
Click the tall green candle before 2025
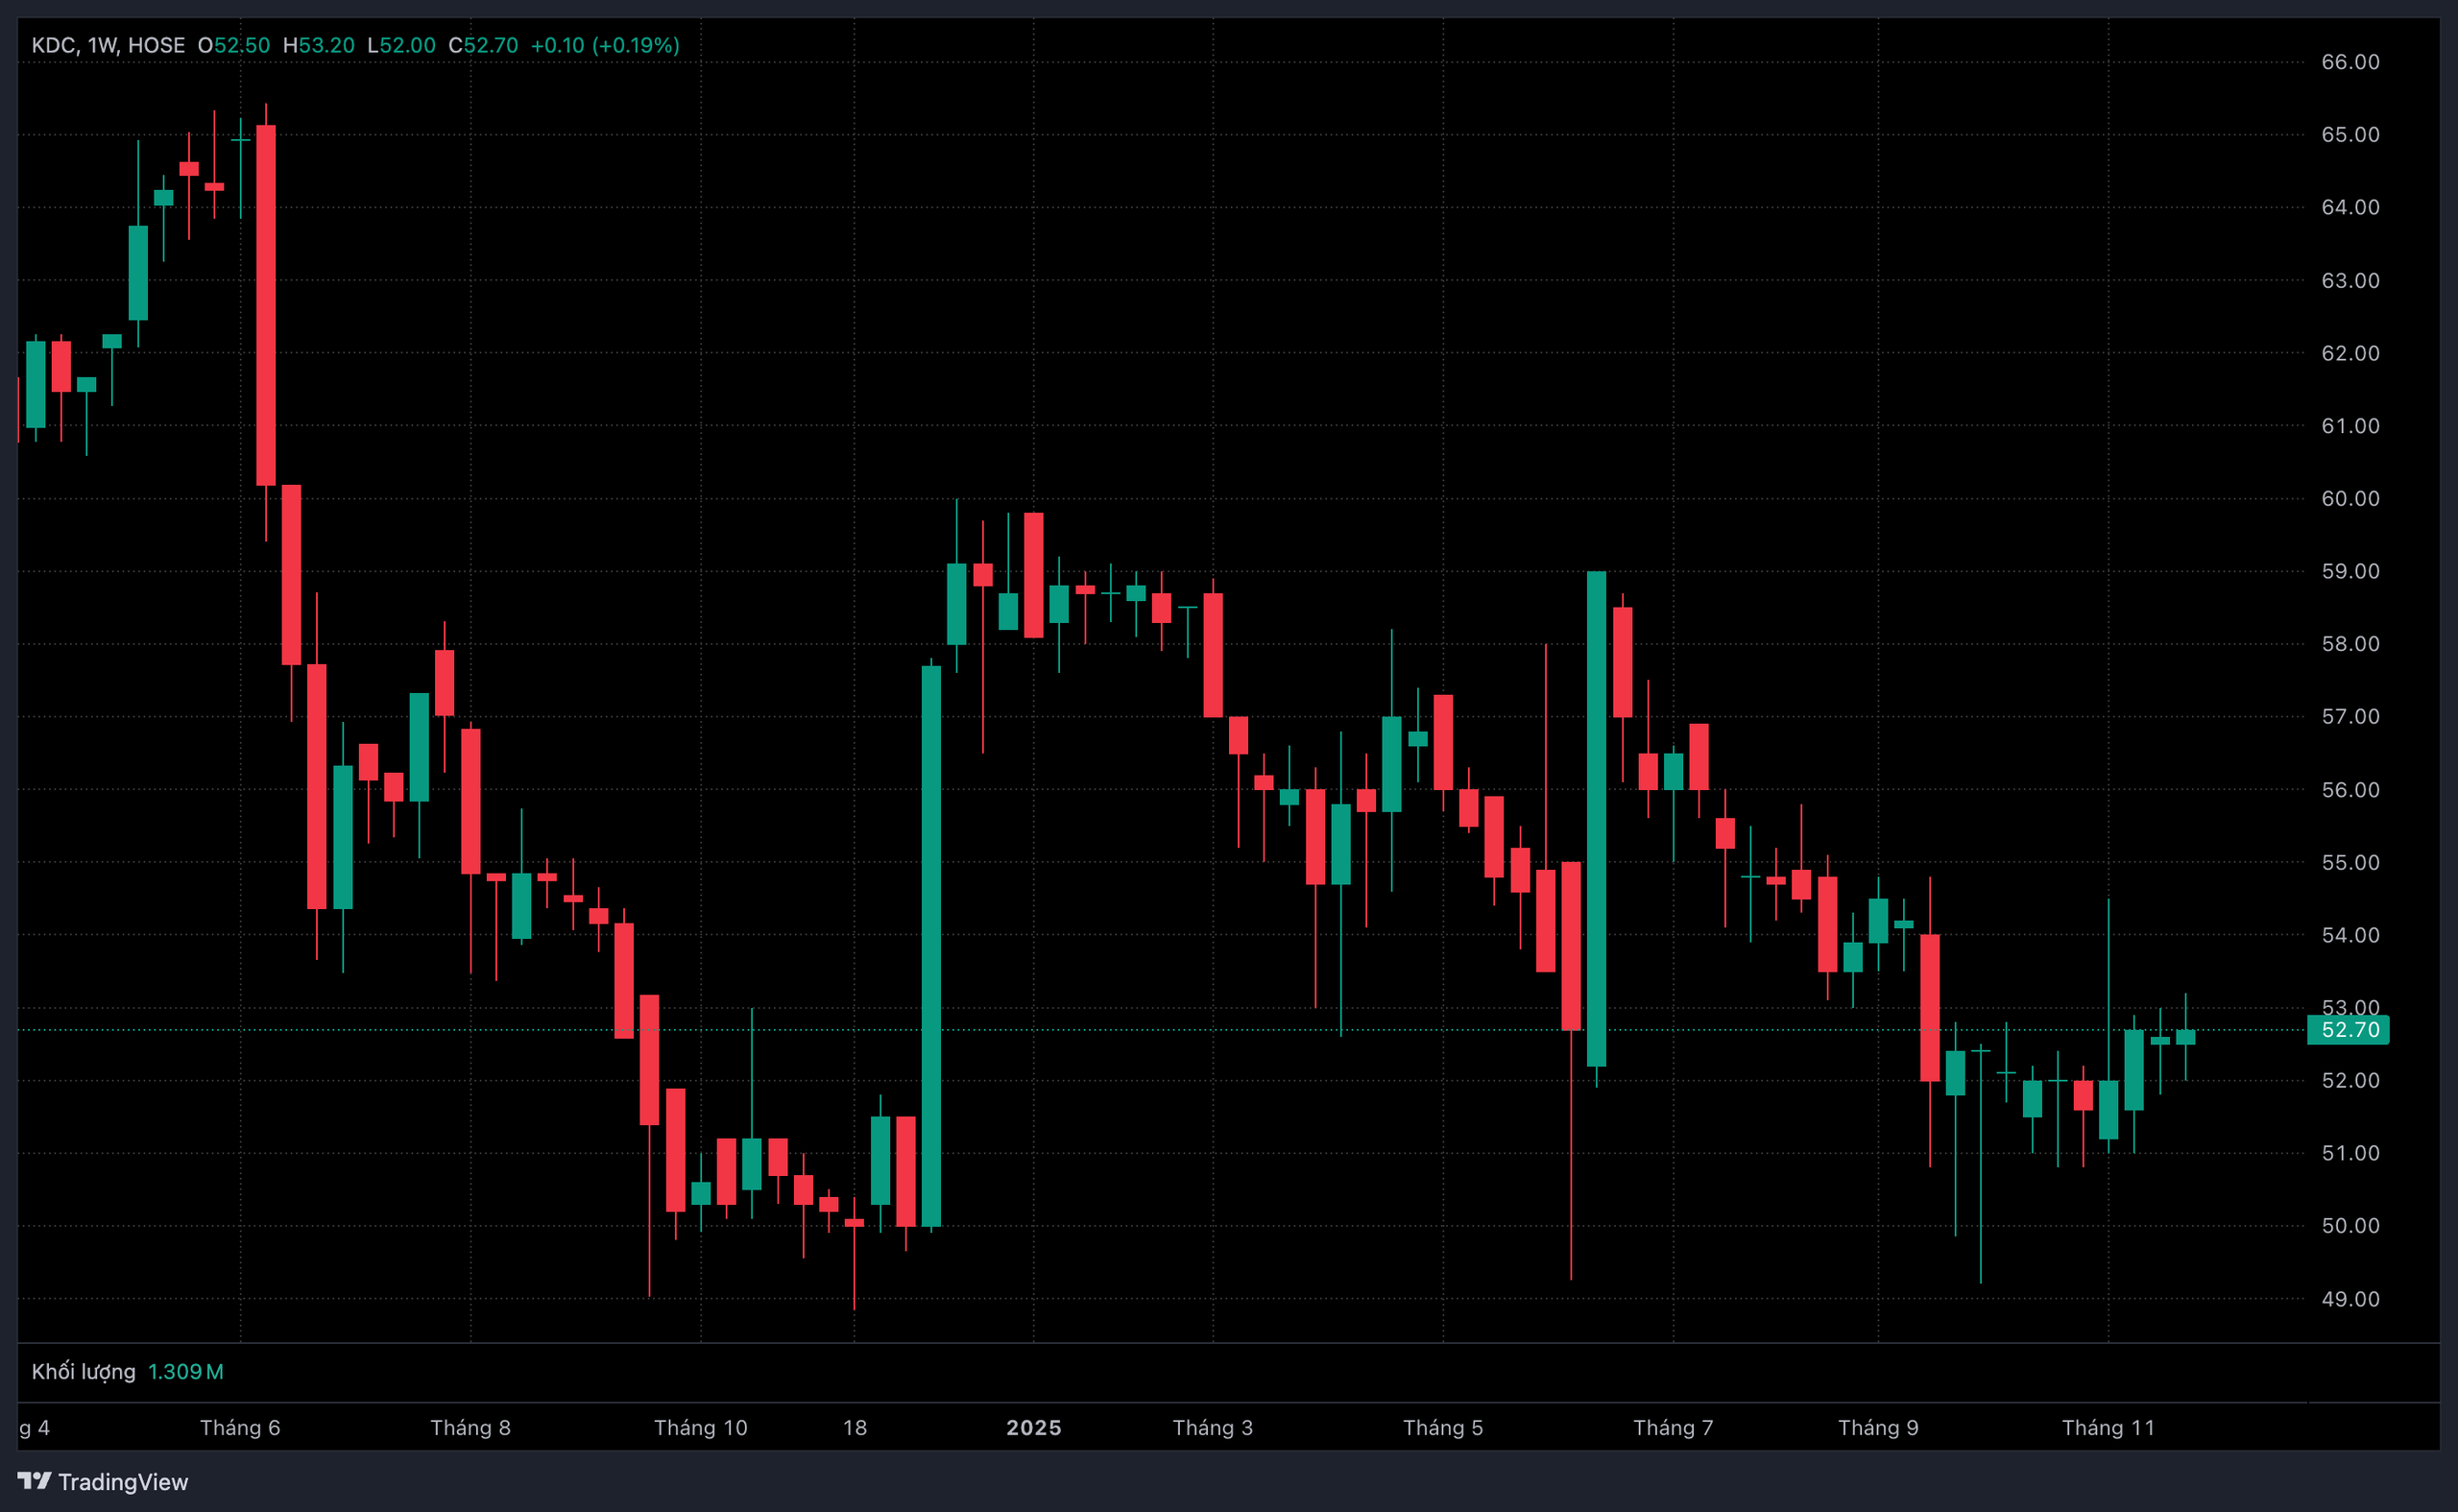click(x=931, y=945)
